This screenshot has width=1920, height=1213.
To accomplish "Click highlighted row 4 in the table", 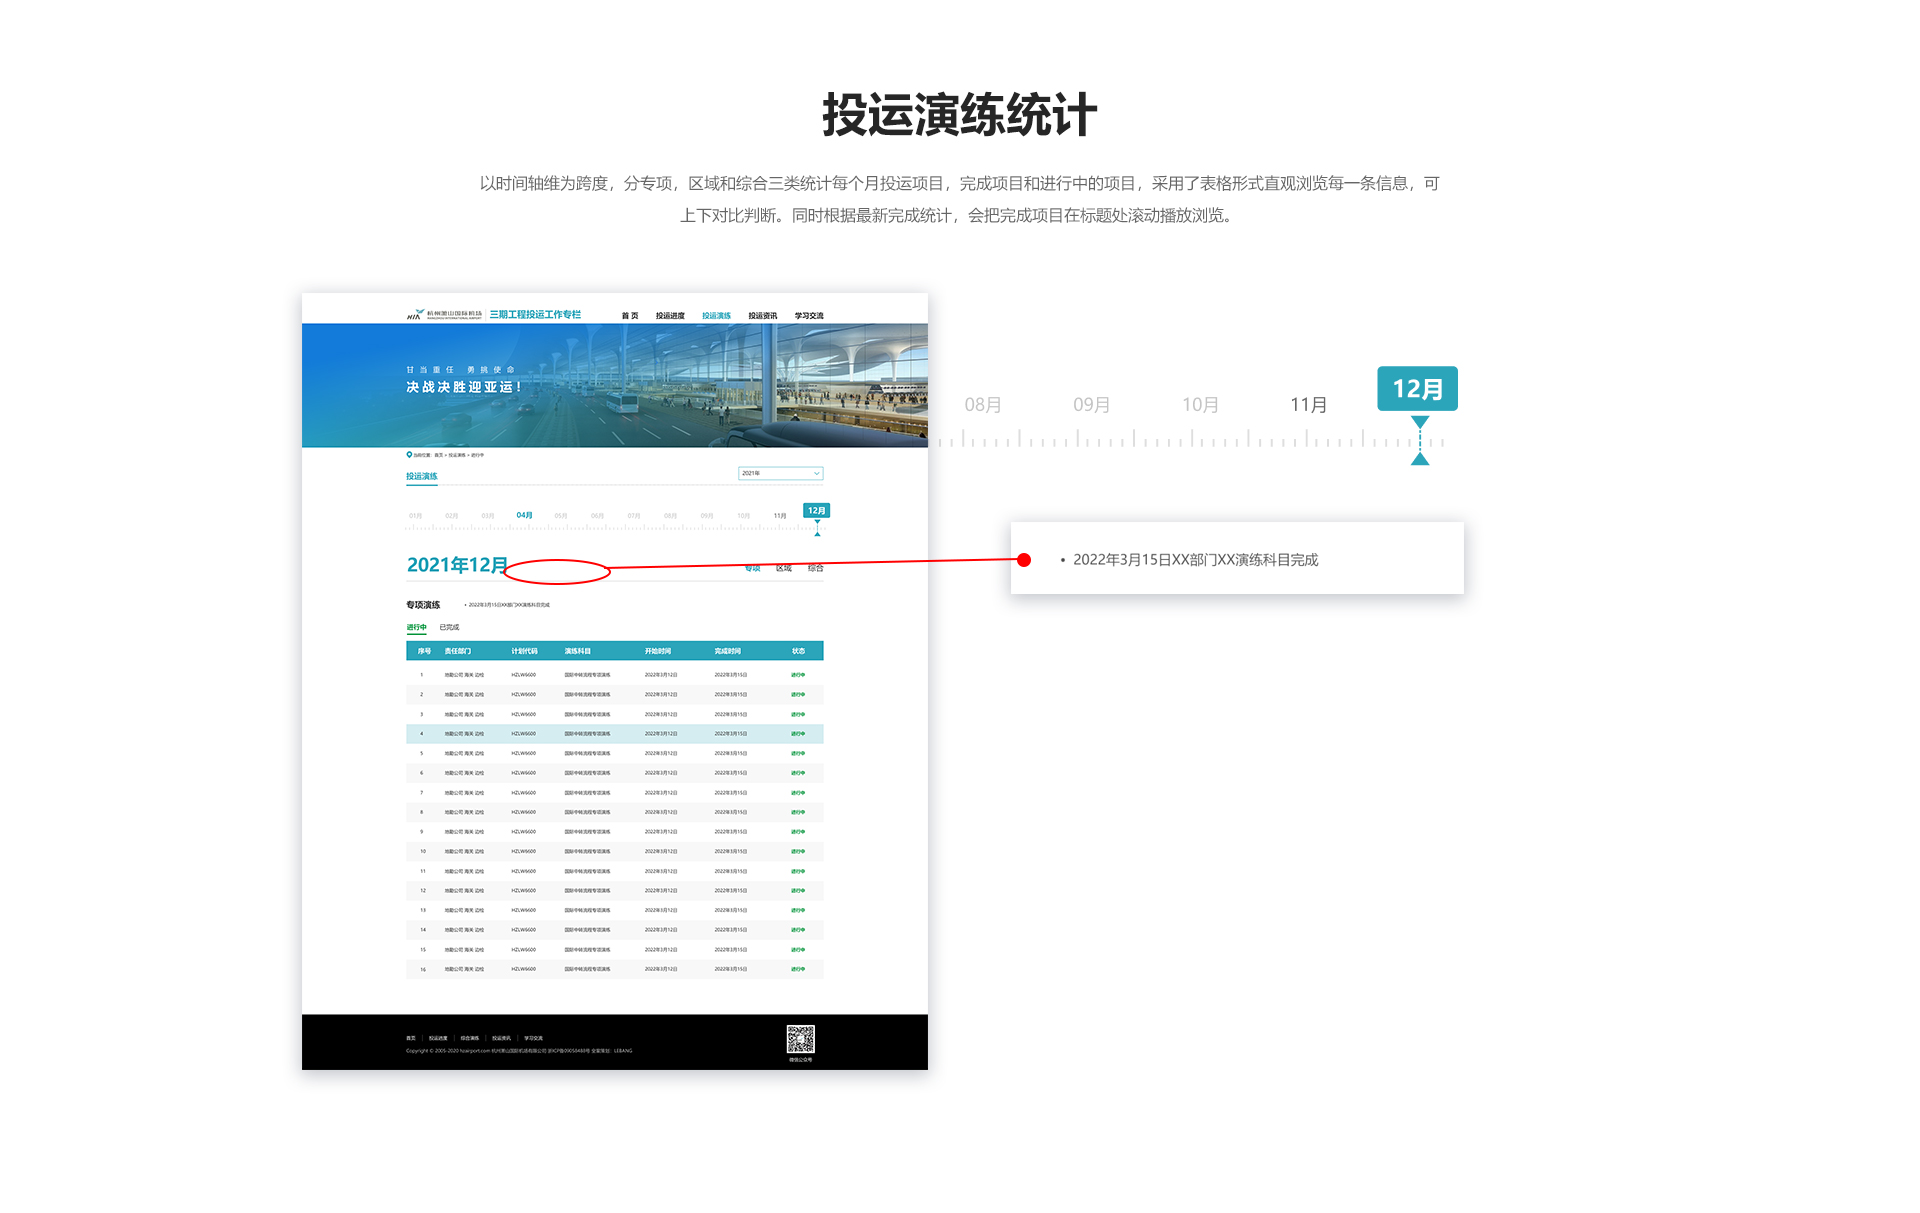I will pos(614,734).
